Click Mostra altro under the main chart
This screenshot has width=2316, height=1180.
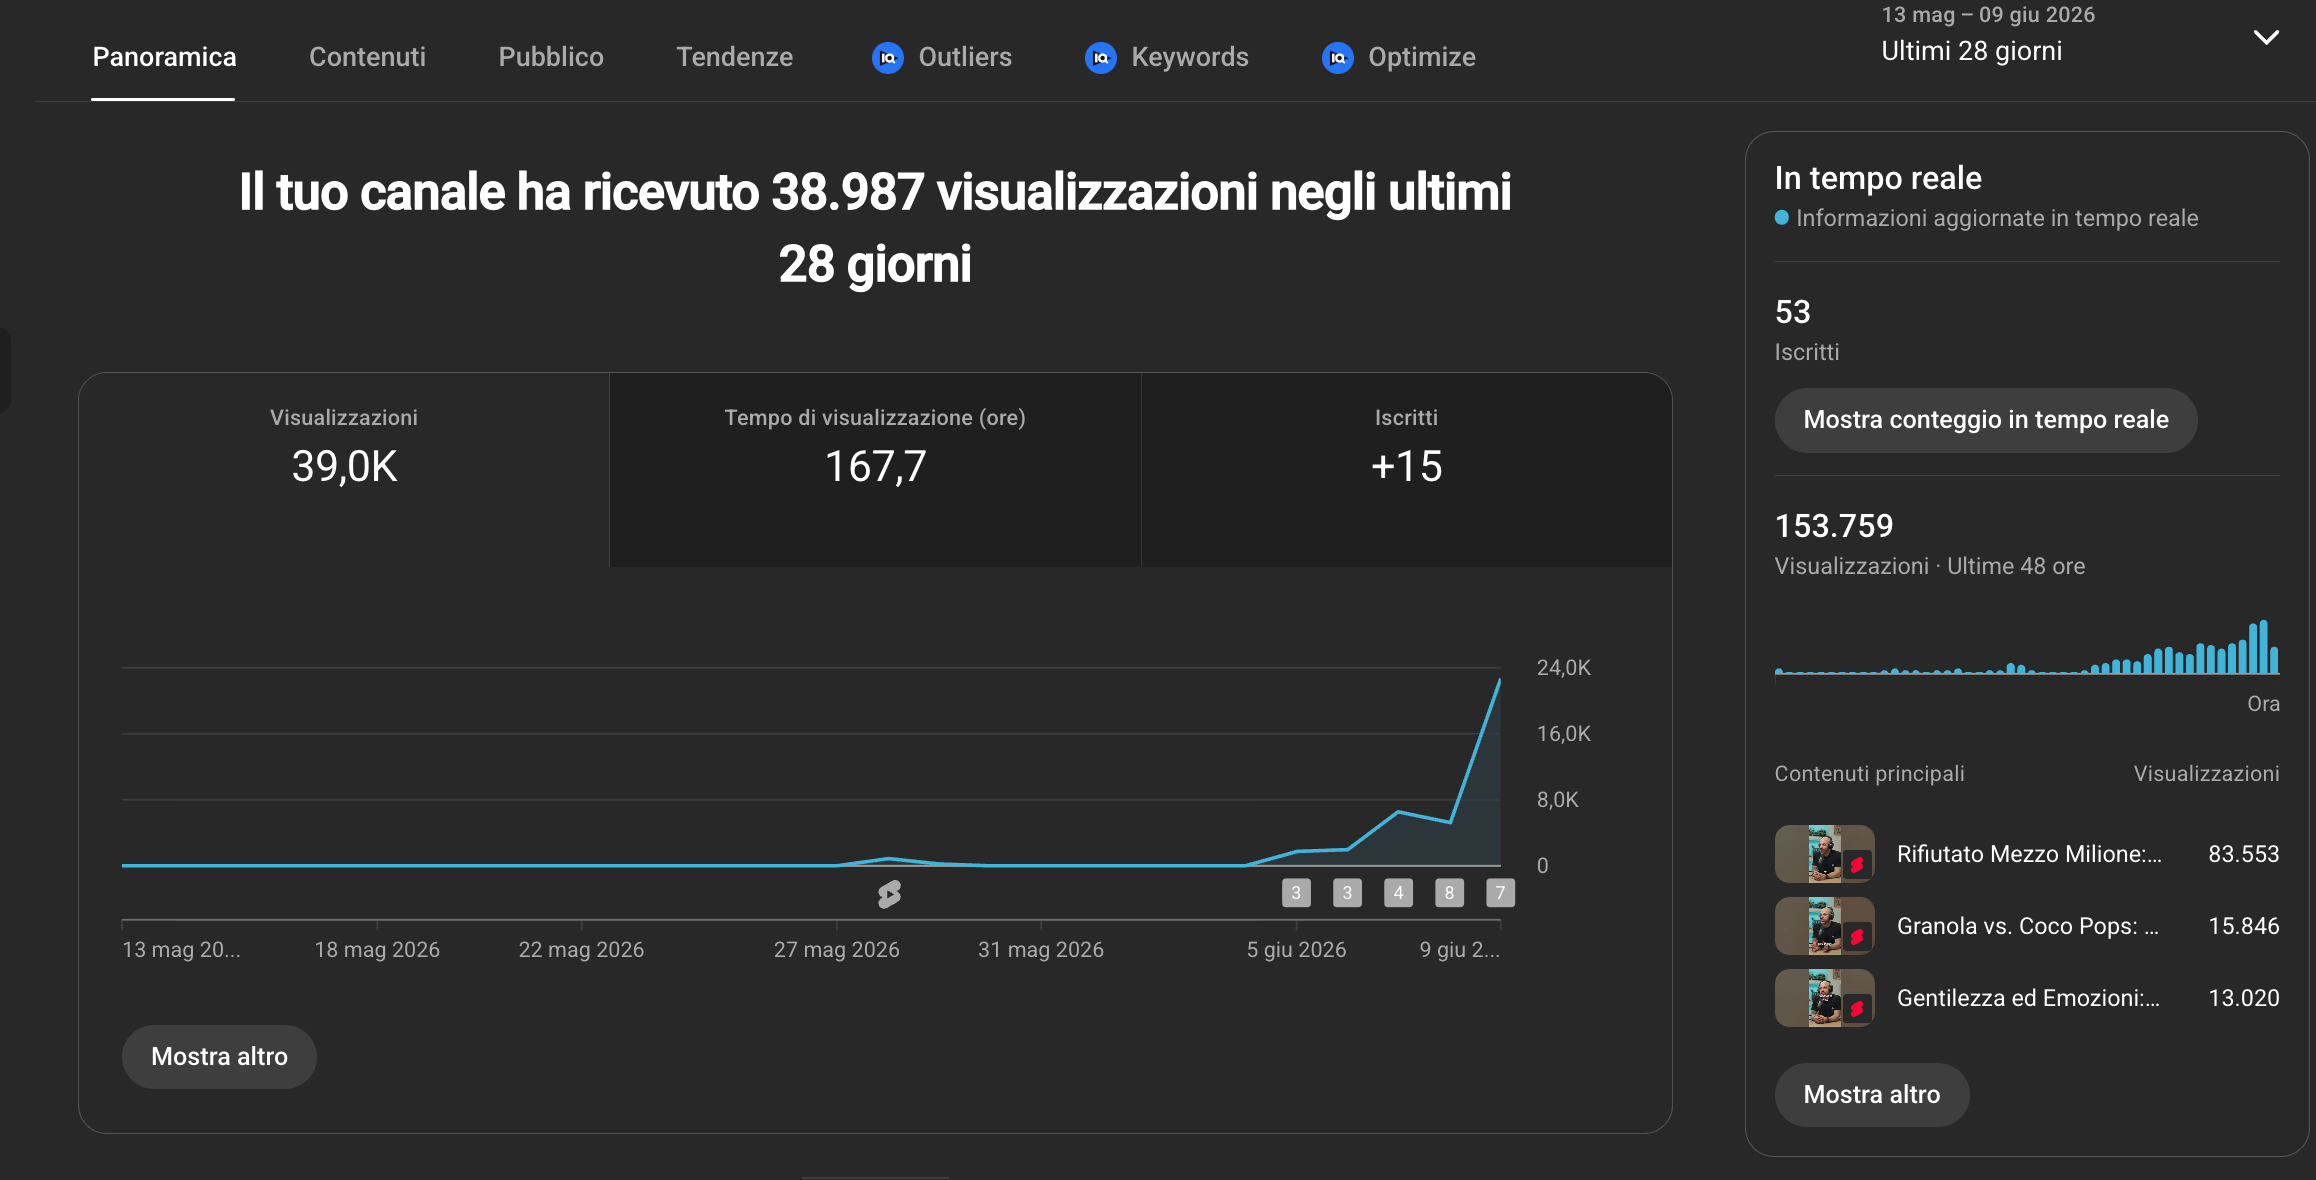(219, 1057)
